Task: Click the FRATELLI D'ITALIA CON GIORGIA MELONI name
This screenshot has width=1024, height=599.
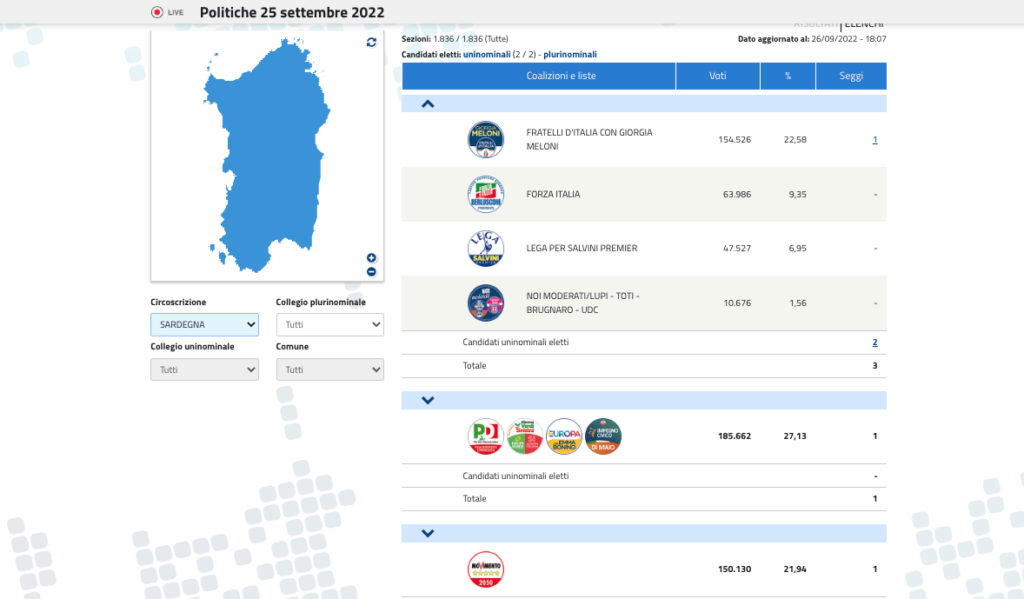Action: click(x=589, y=139)
